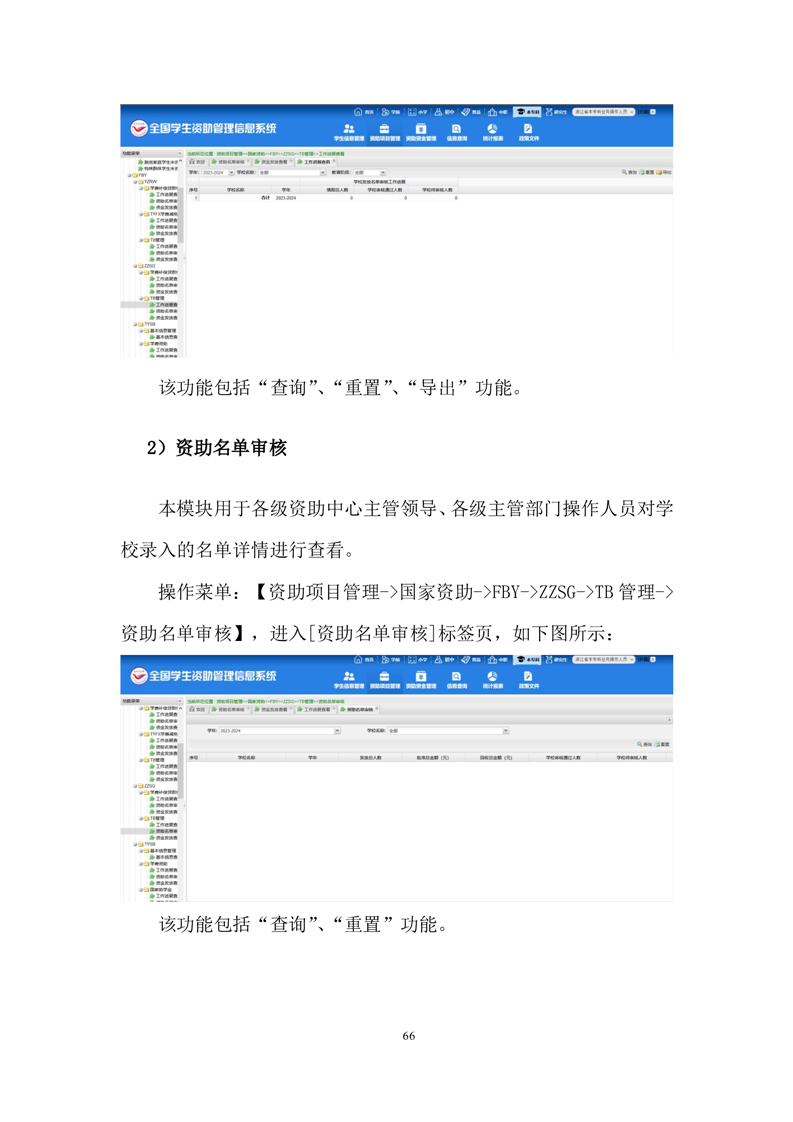Open 学生信息管理 module in second screenshot

click(349, 680)
